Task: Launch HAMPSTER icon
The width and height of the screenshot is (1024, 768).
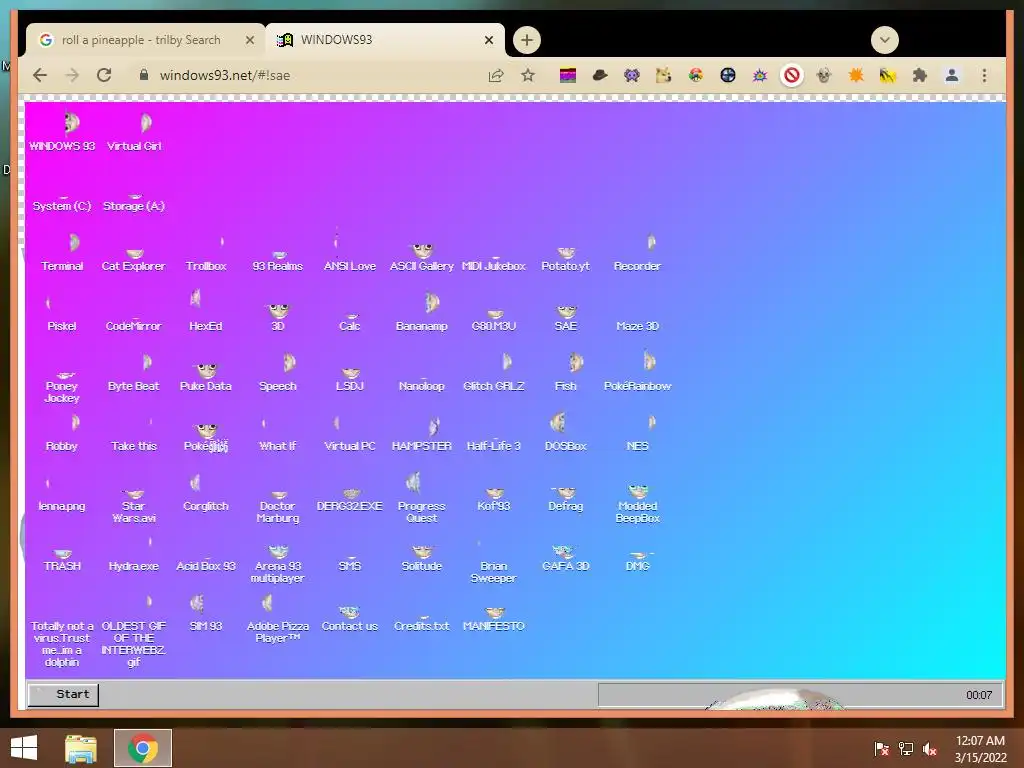Action: tap(422, 436)
